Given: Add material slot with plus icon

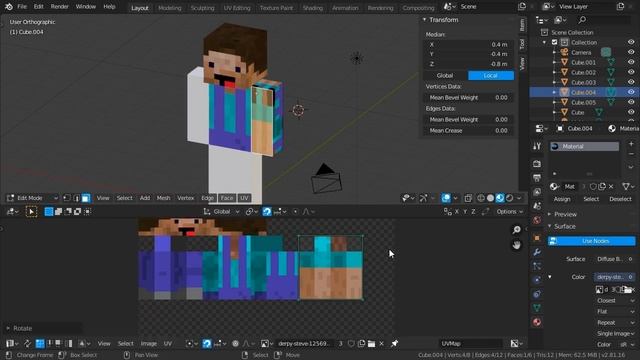Looking at the screenshot, I should [631, 144].
